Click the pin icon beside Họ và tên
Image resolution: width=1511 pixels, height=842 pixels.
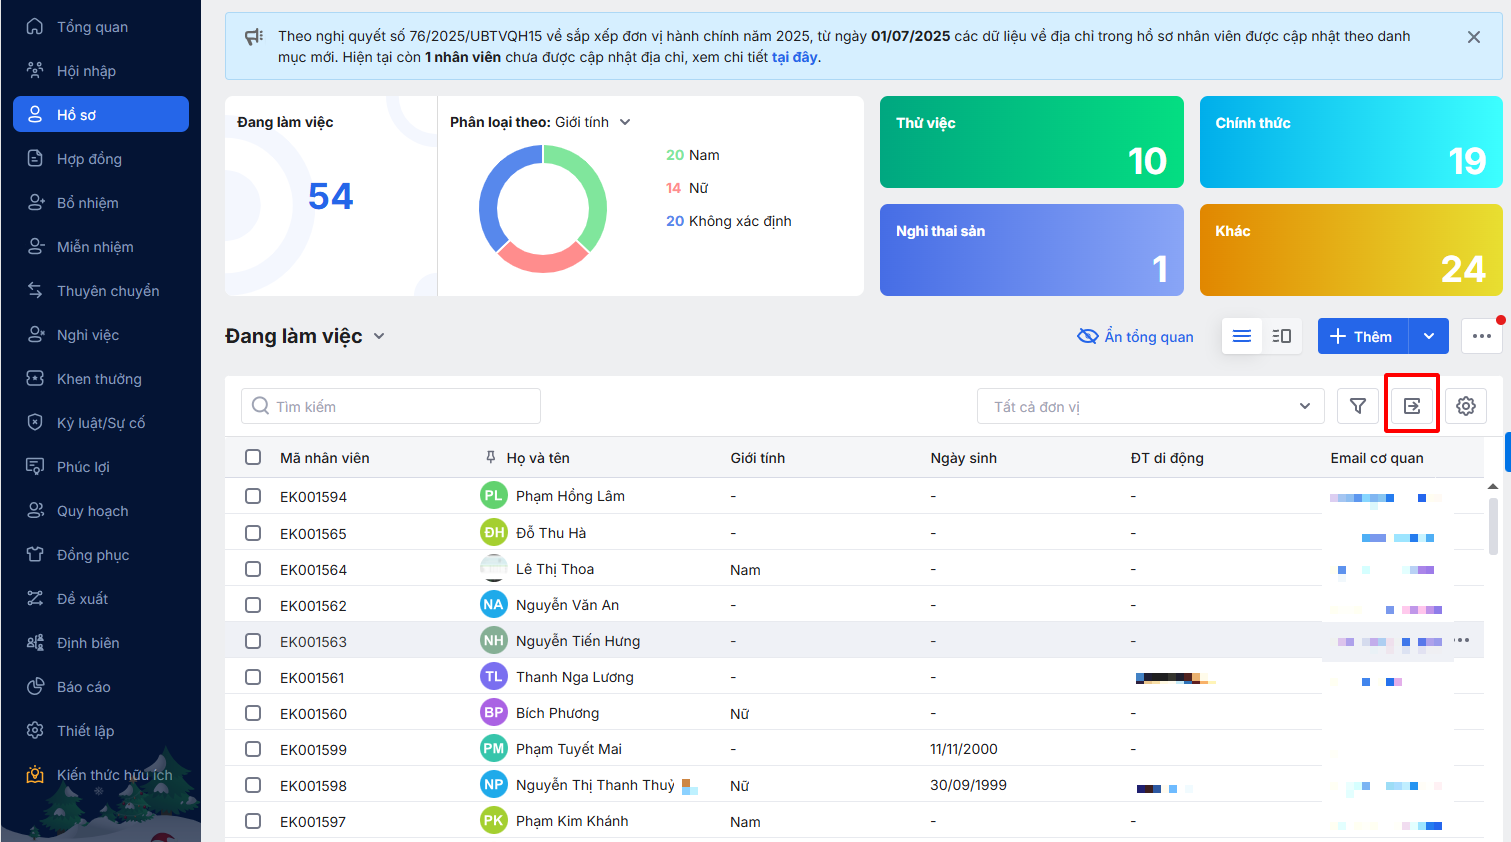pyautogui.click(x=490, y=458)
